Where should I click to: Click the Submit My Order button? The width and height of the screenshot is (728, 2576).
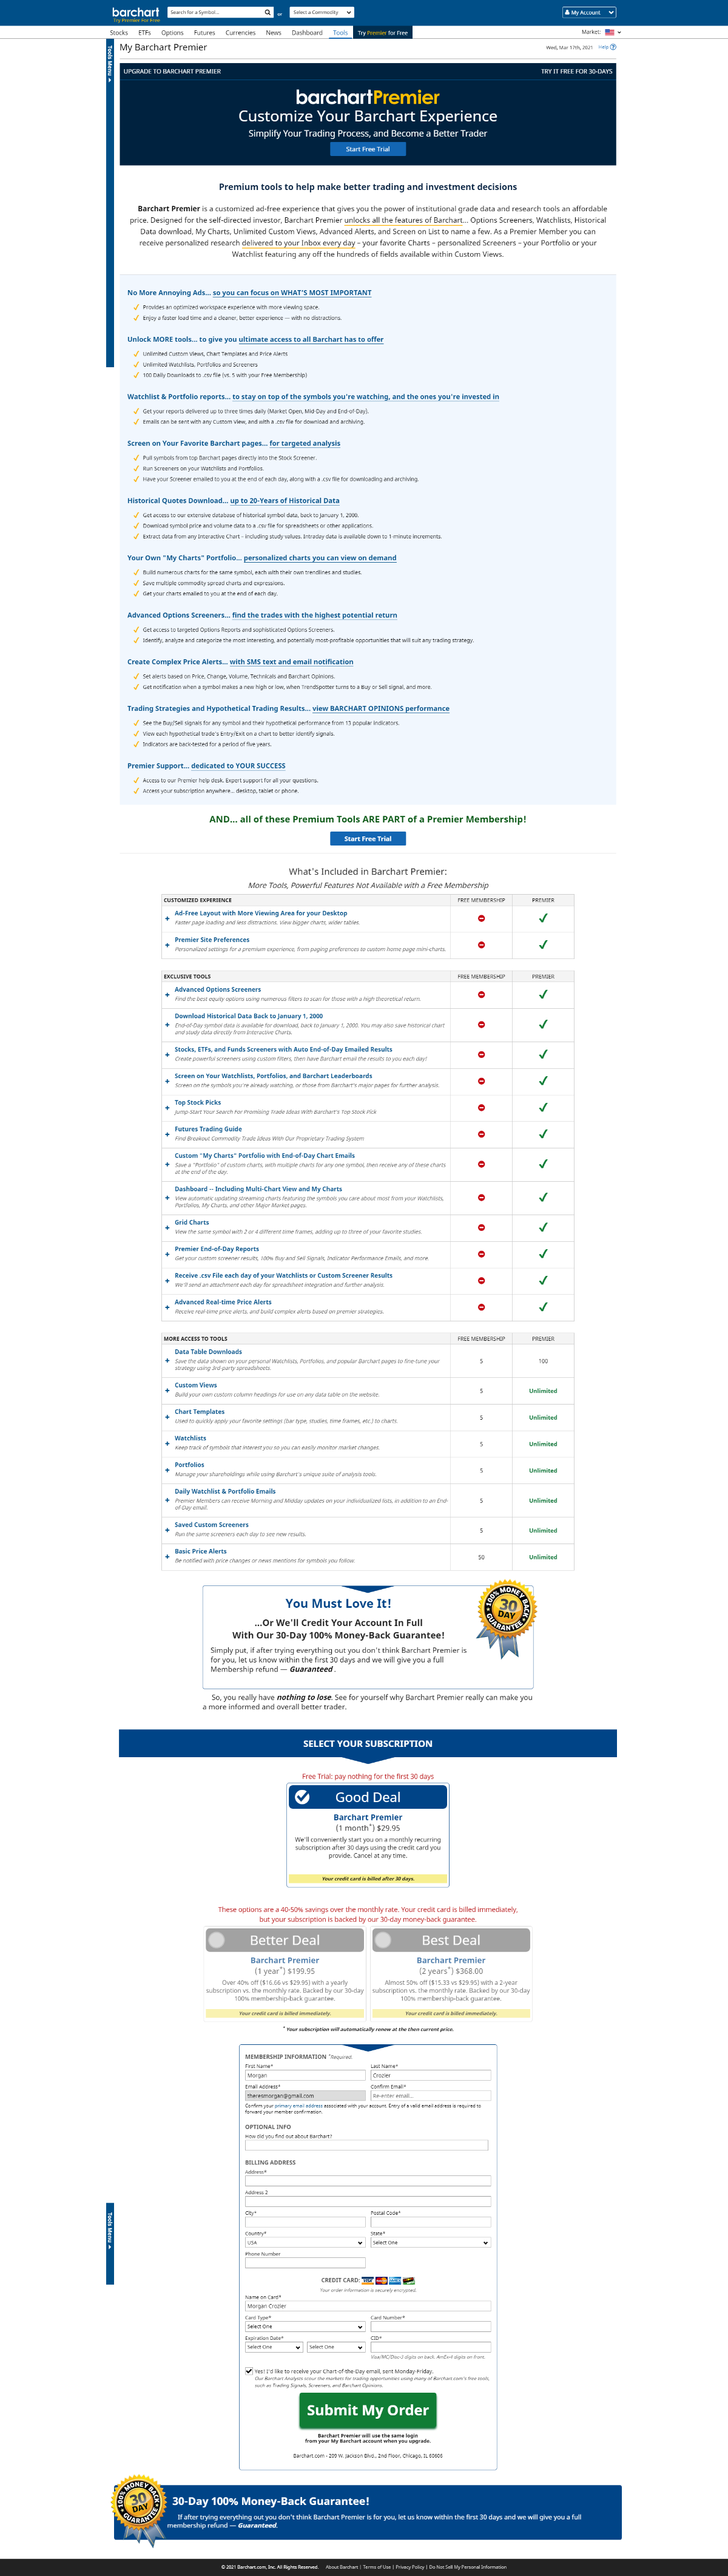tap(368, 2410)
